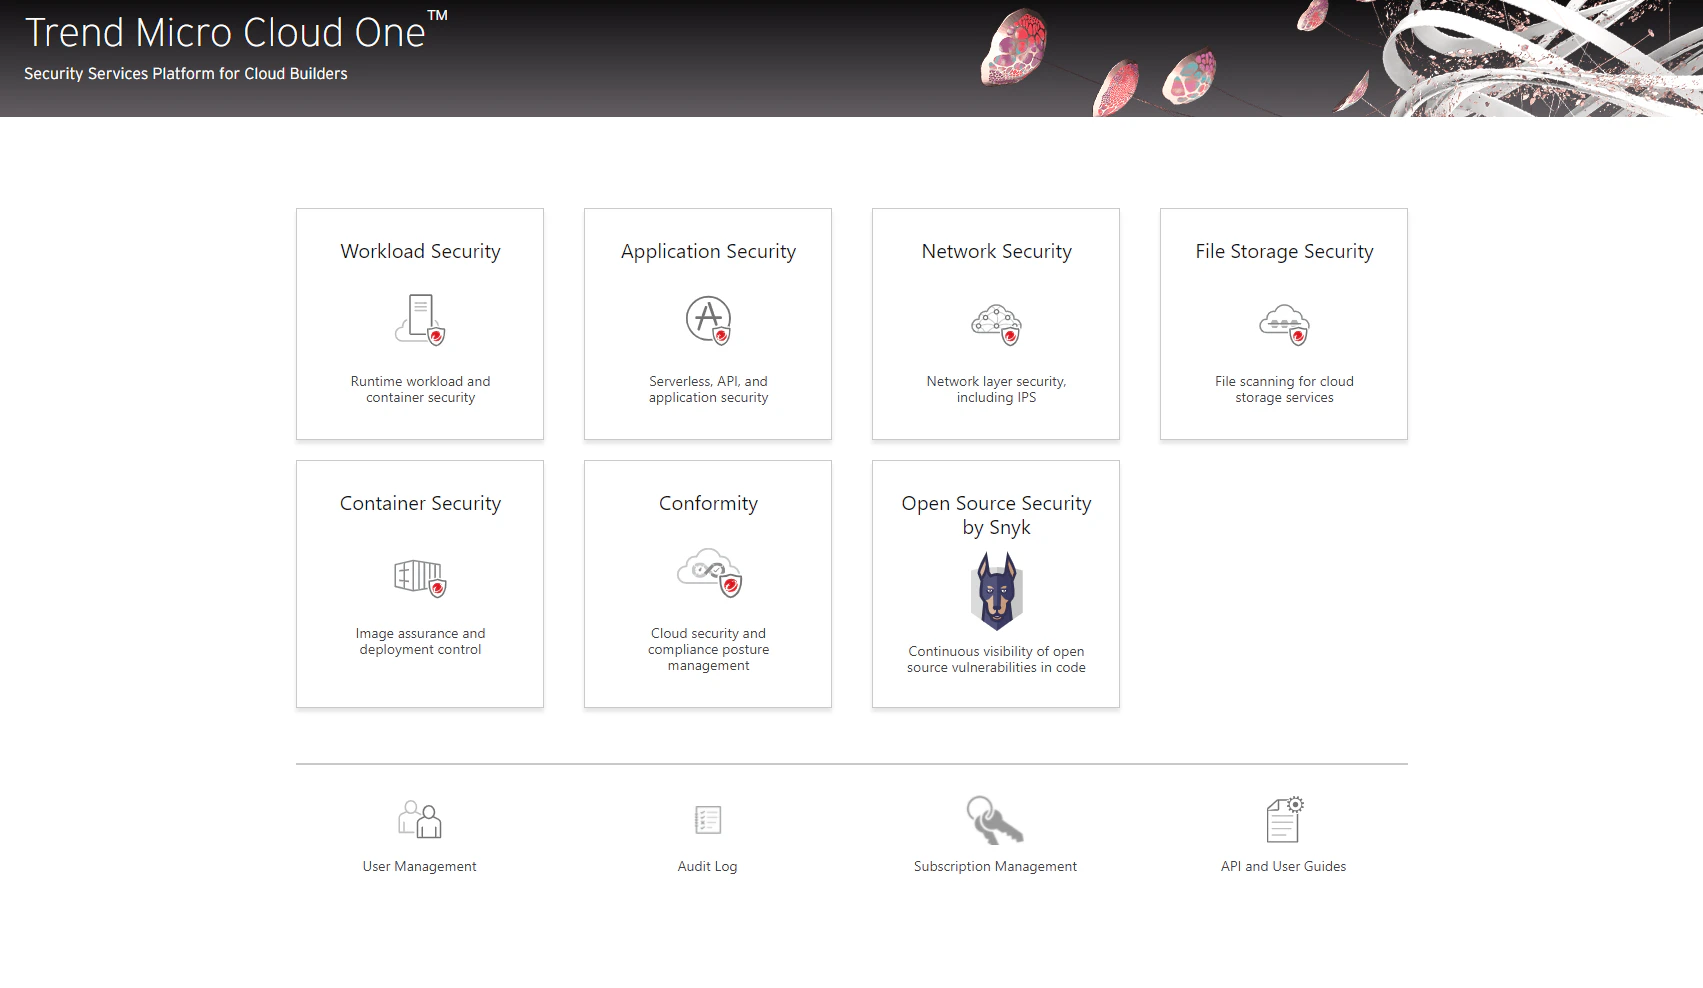The height and width of the screenshot is (988, 1703).
Task: Click the User Management label
Action: (420, 866)
